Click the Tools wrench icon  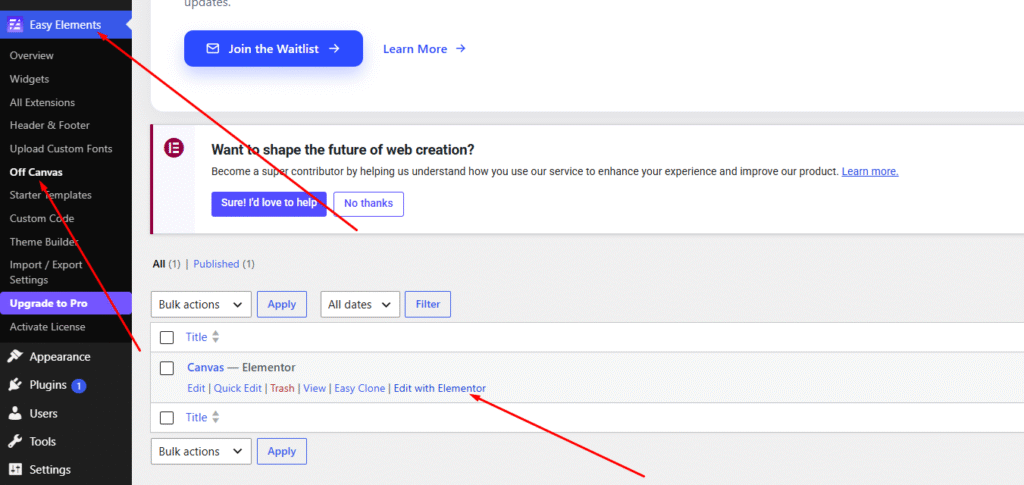pos(15,441)
